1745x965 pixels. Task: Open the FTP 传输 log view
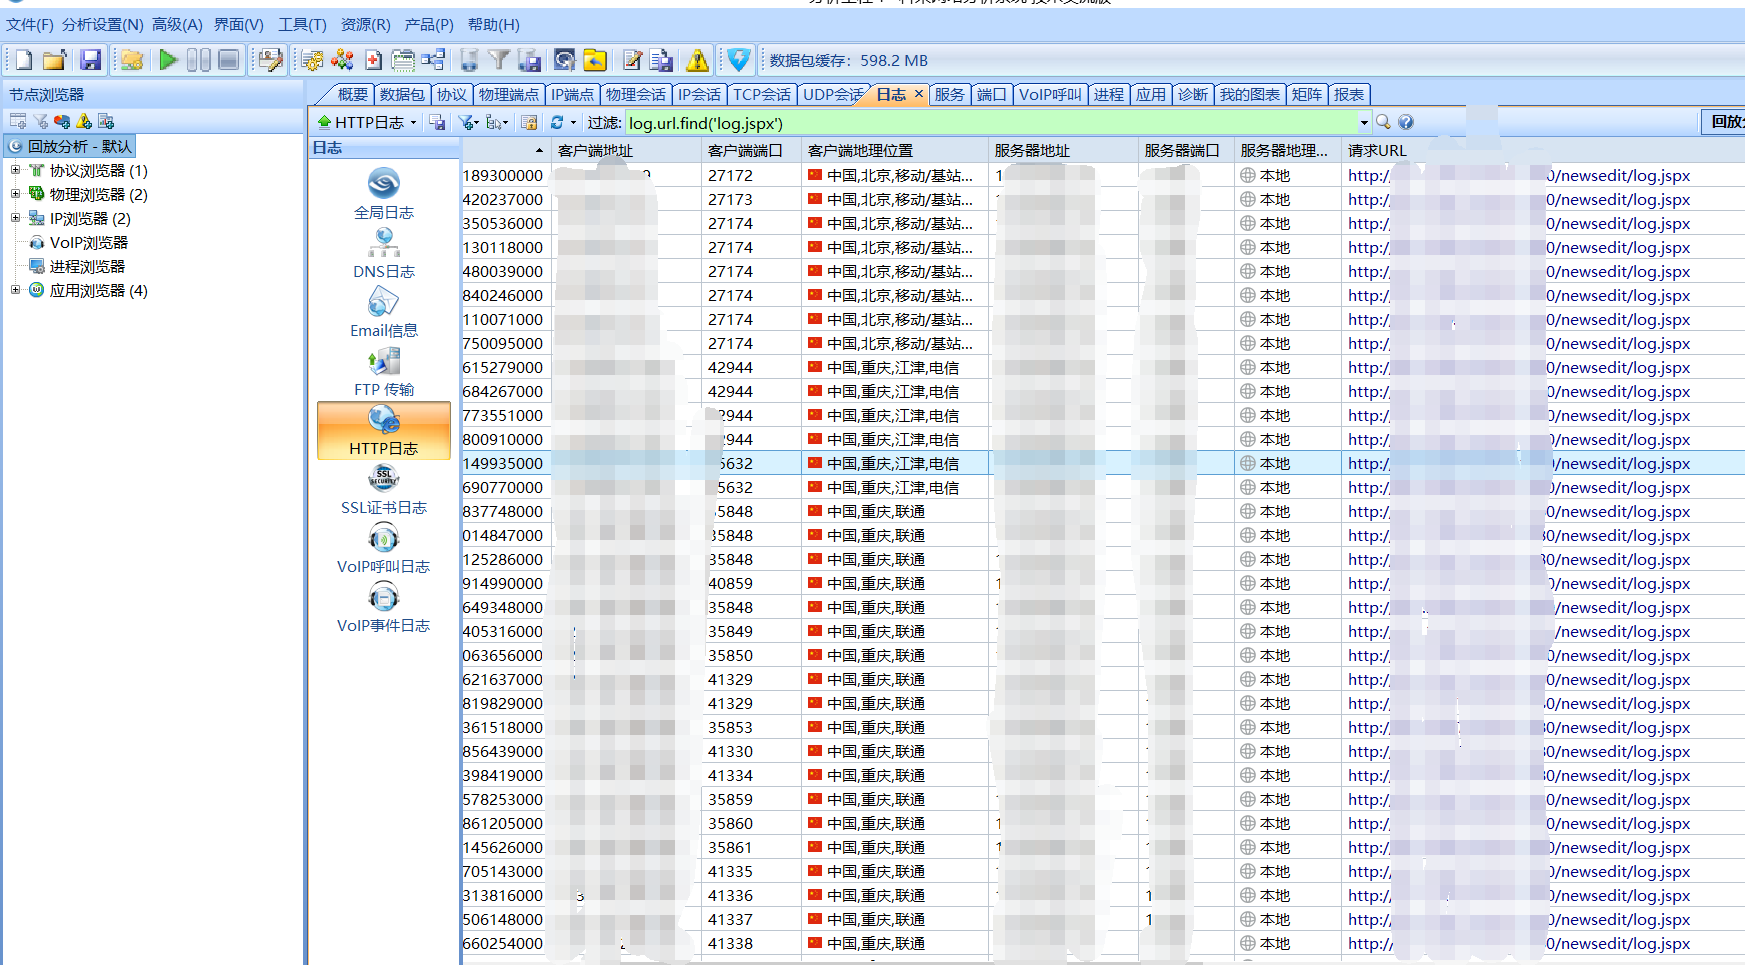(x=383, y=371)
